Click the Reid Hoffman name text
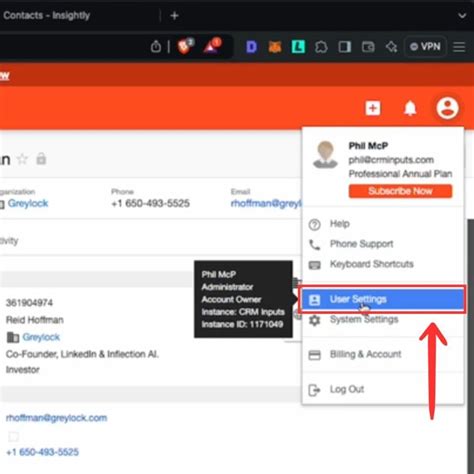 click(x=35, y=320)
